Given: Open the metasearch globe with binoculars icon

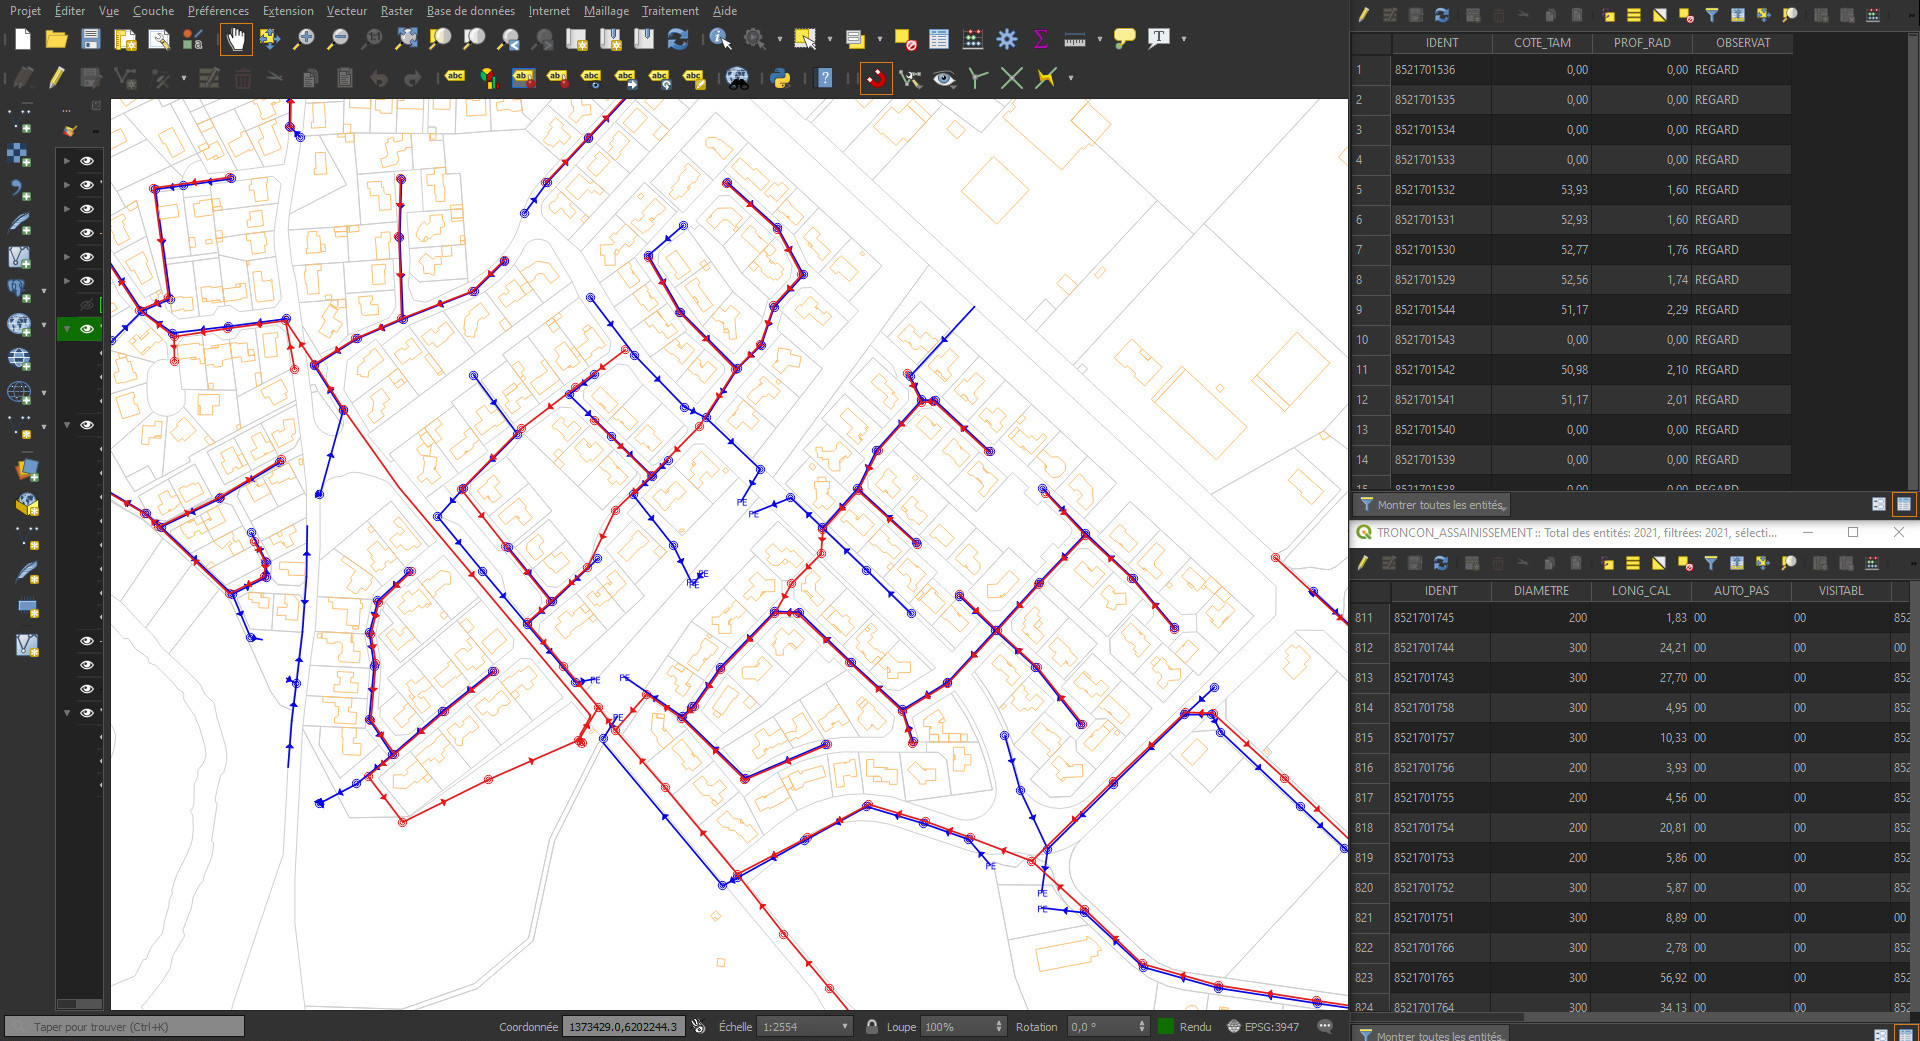Looking at the screenshot, I should 737,78.
